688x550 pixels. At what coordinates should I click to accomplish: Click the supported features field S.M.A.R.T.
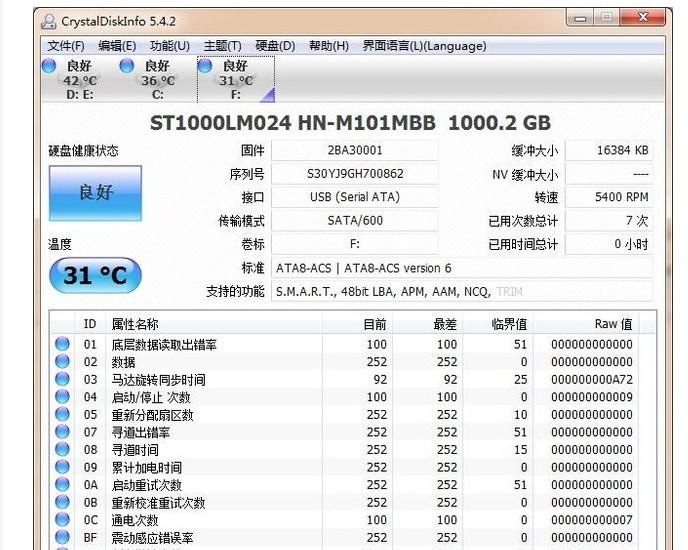coord(462,291)
